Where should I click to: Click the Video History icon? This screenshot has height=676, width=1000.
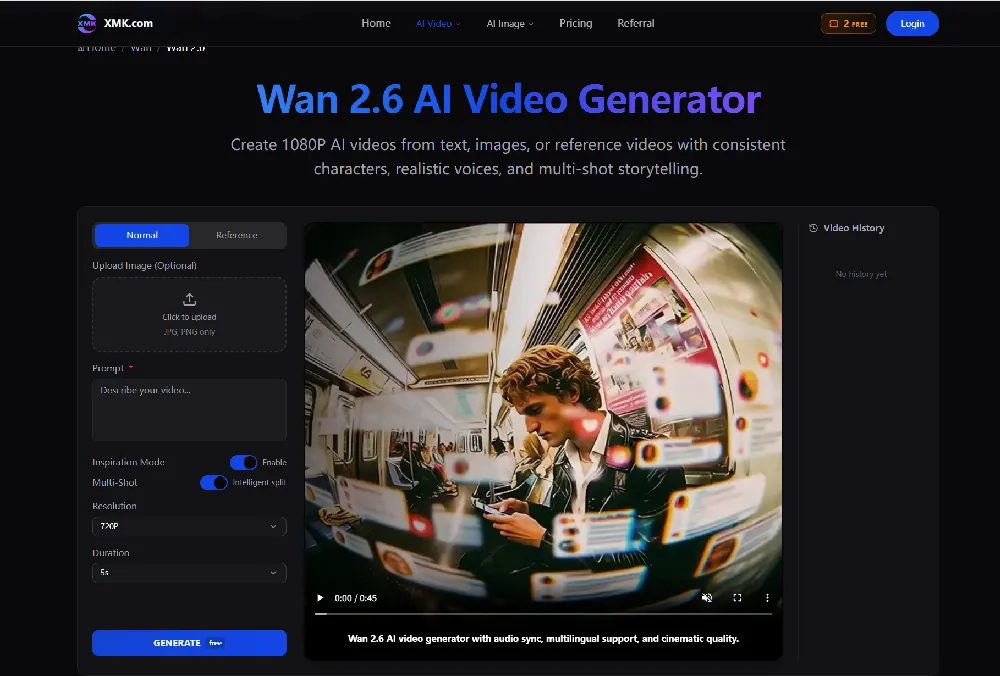click(812, 228)
